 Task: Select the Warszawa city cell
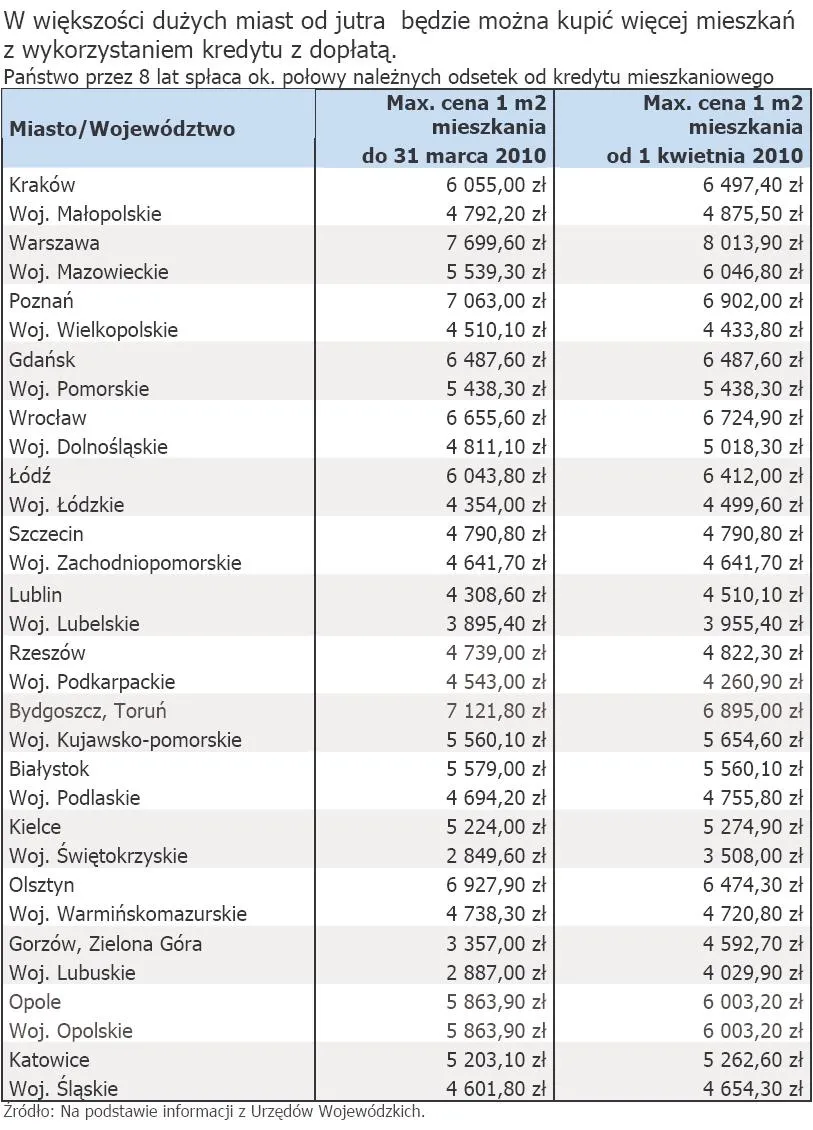(54, 243)
